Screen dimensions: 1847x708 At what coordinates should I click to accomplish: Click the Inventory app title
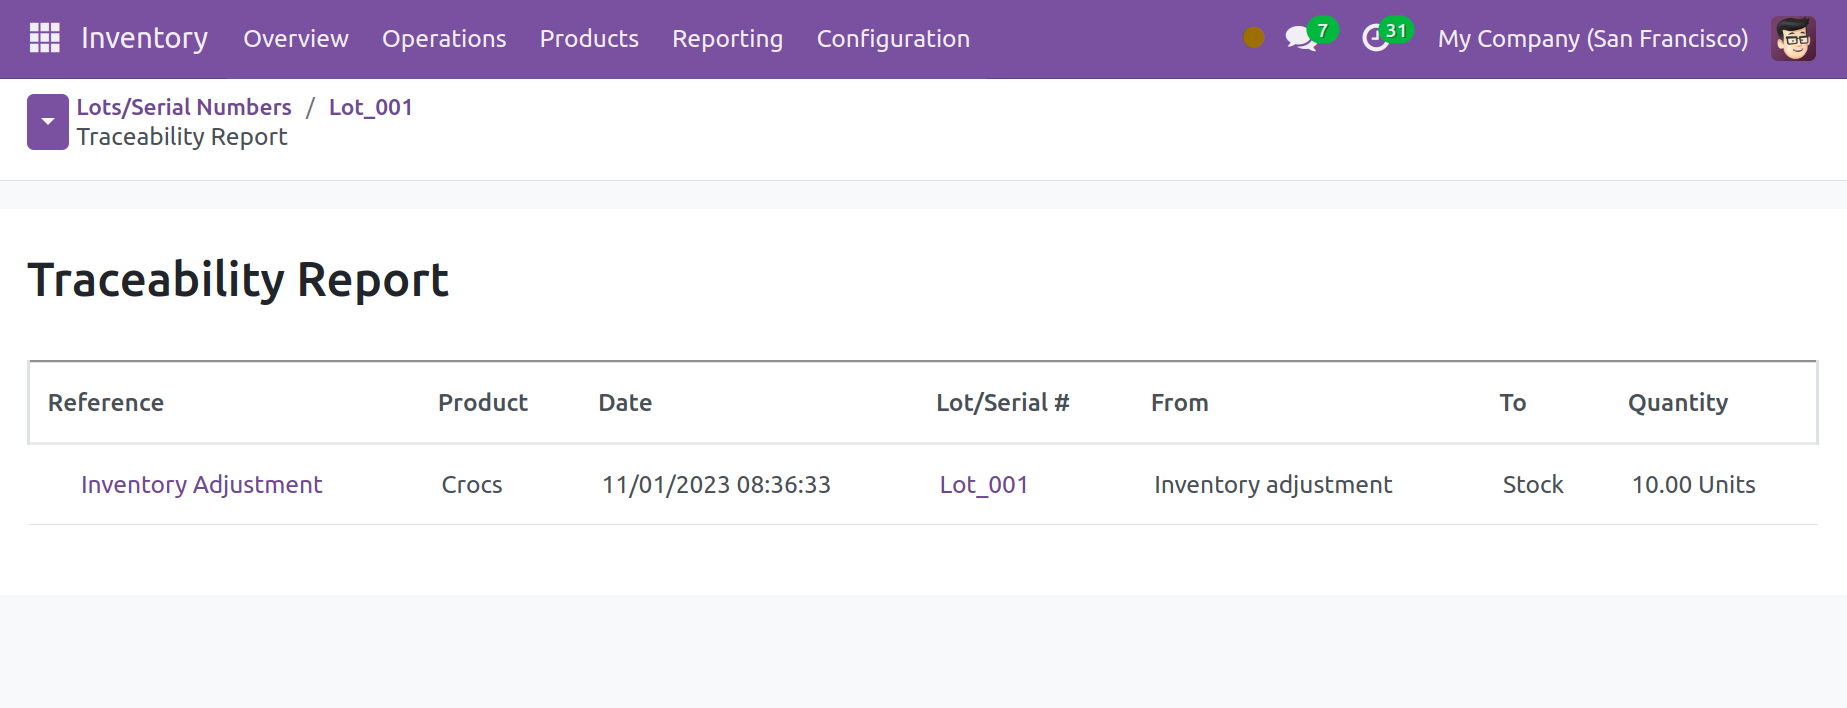coord(145,39)
